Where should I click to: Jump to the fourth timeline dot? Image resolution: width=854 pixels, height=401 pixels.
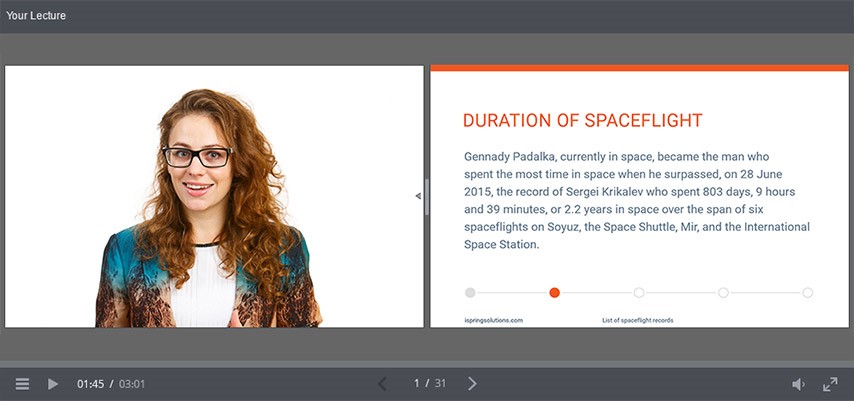coord(723,293)
